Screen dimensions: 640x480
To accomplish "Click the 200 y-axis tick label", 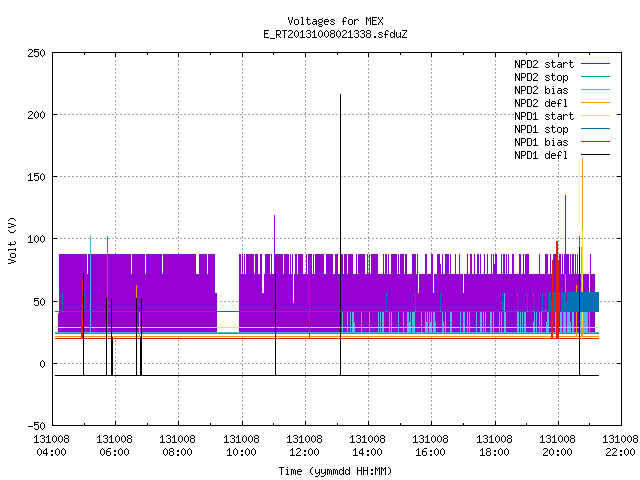I will [x=36, y=115].
